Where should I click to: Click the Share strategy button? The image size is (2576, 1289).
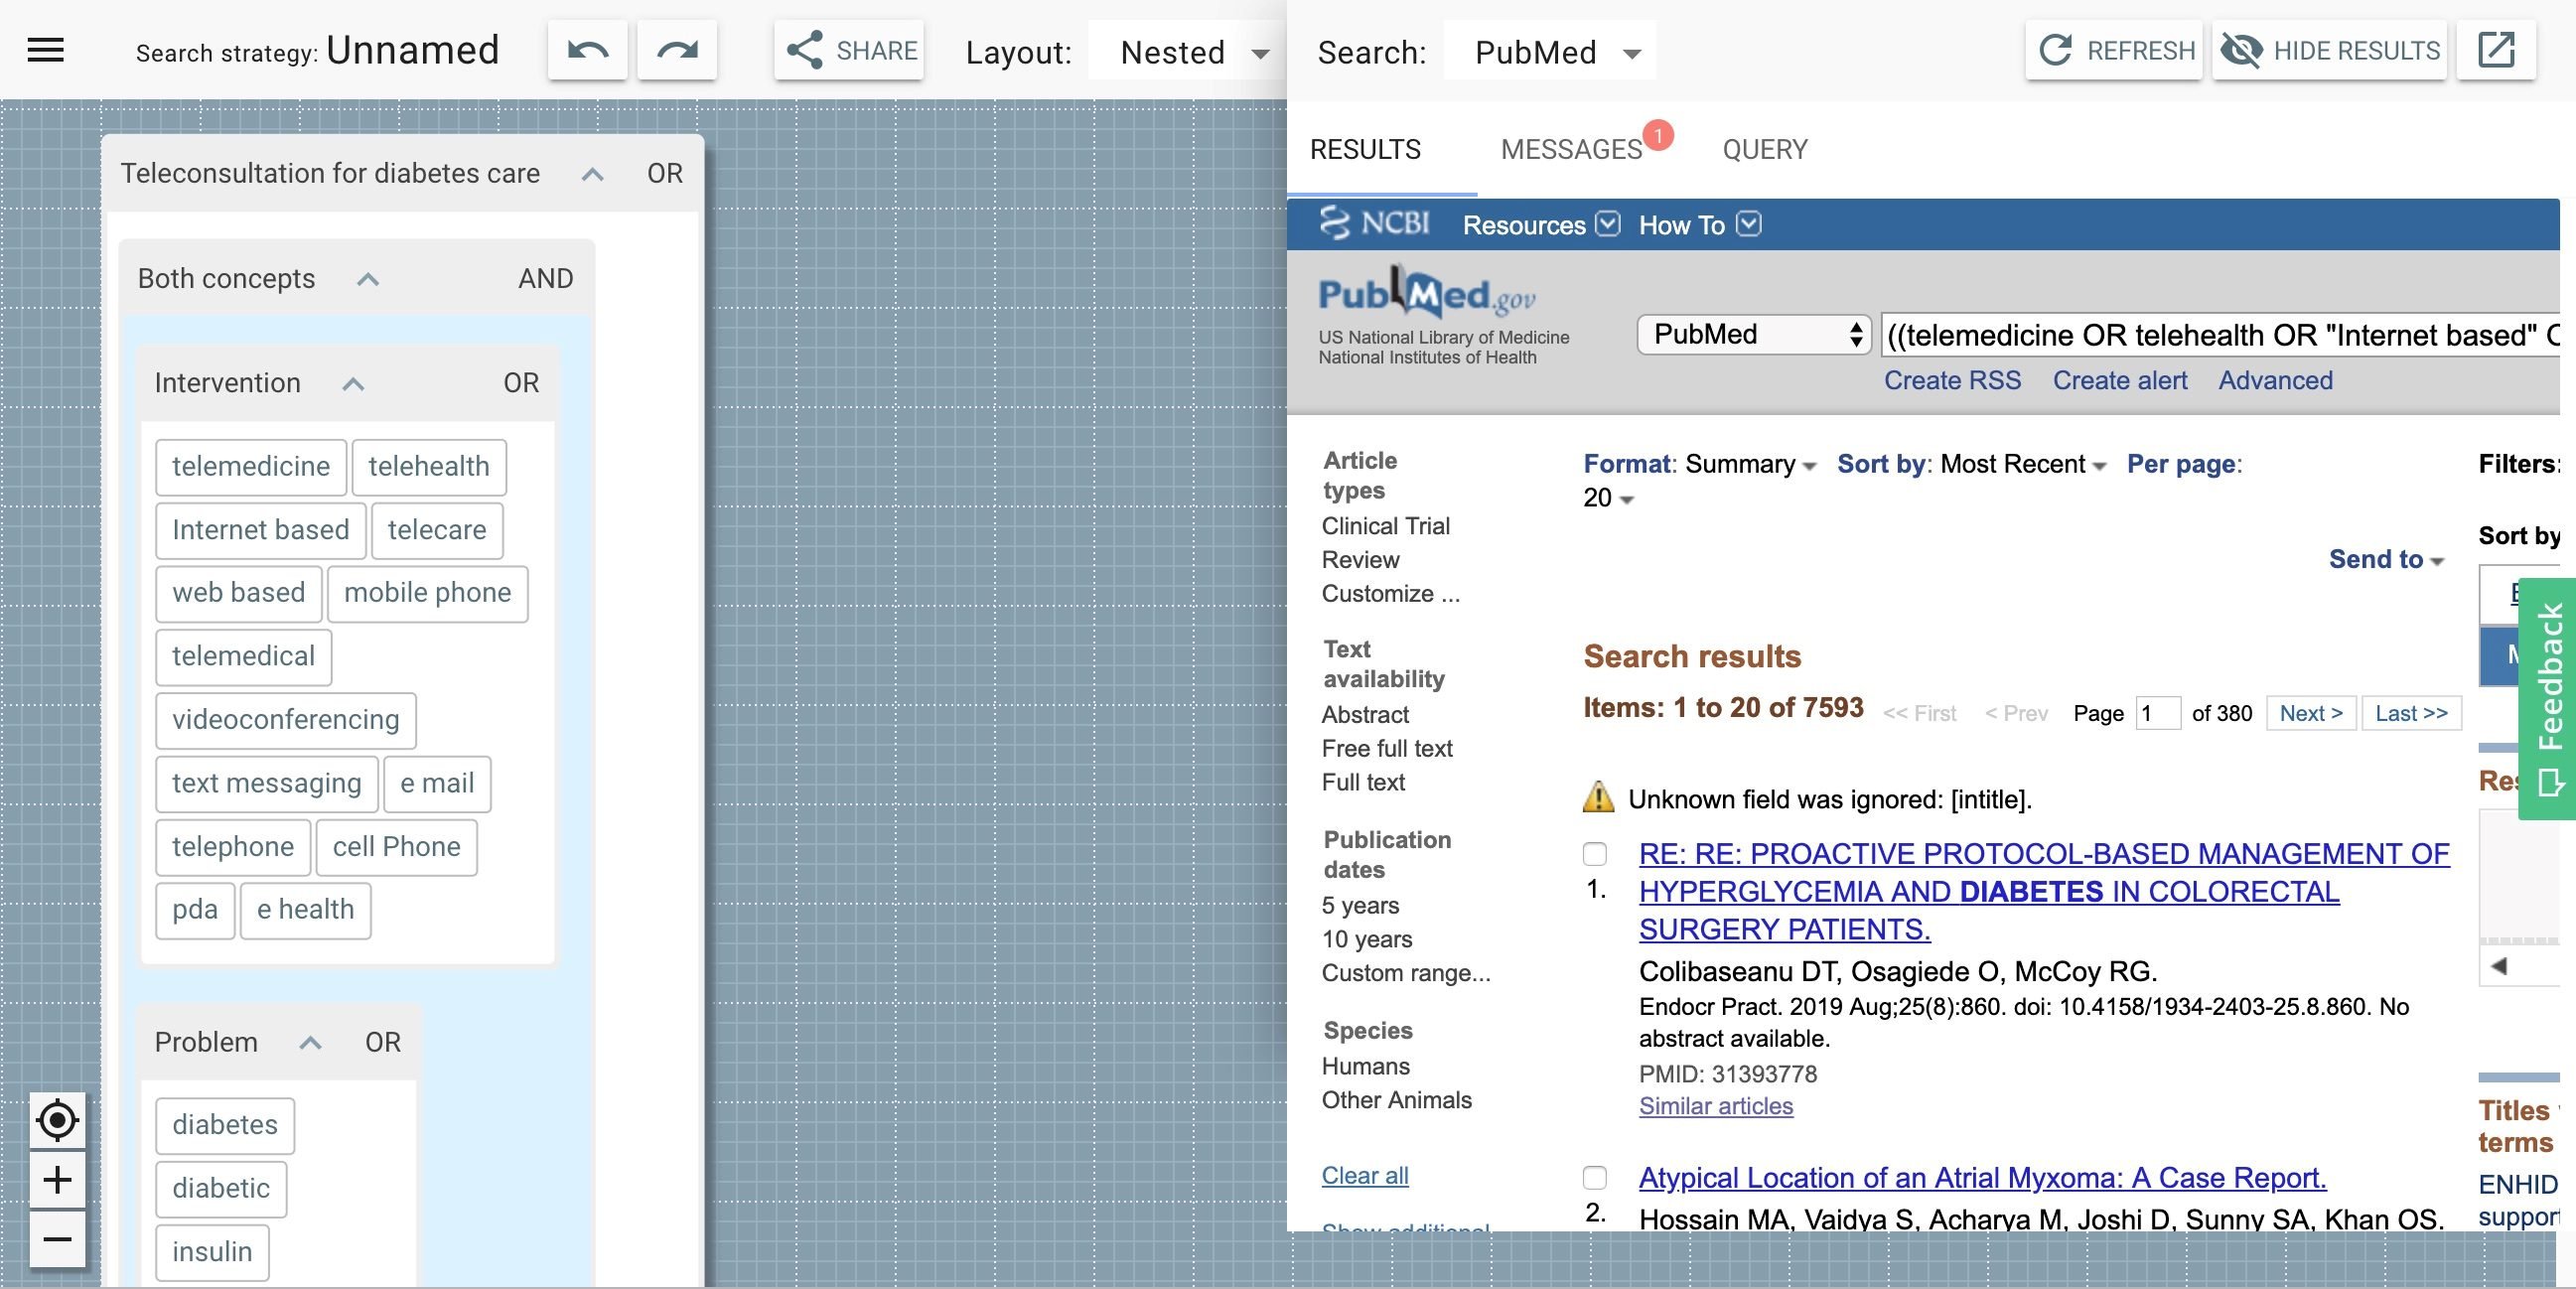pyautogui.click(x=850, y=50)
